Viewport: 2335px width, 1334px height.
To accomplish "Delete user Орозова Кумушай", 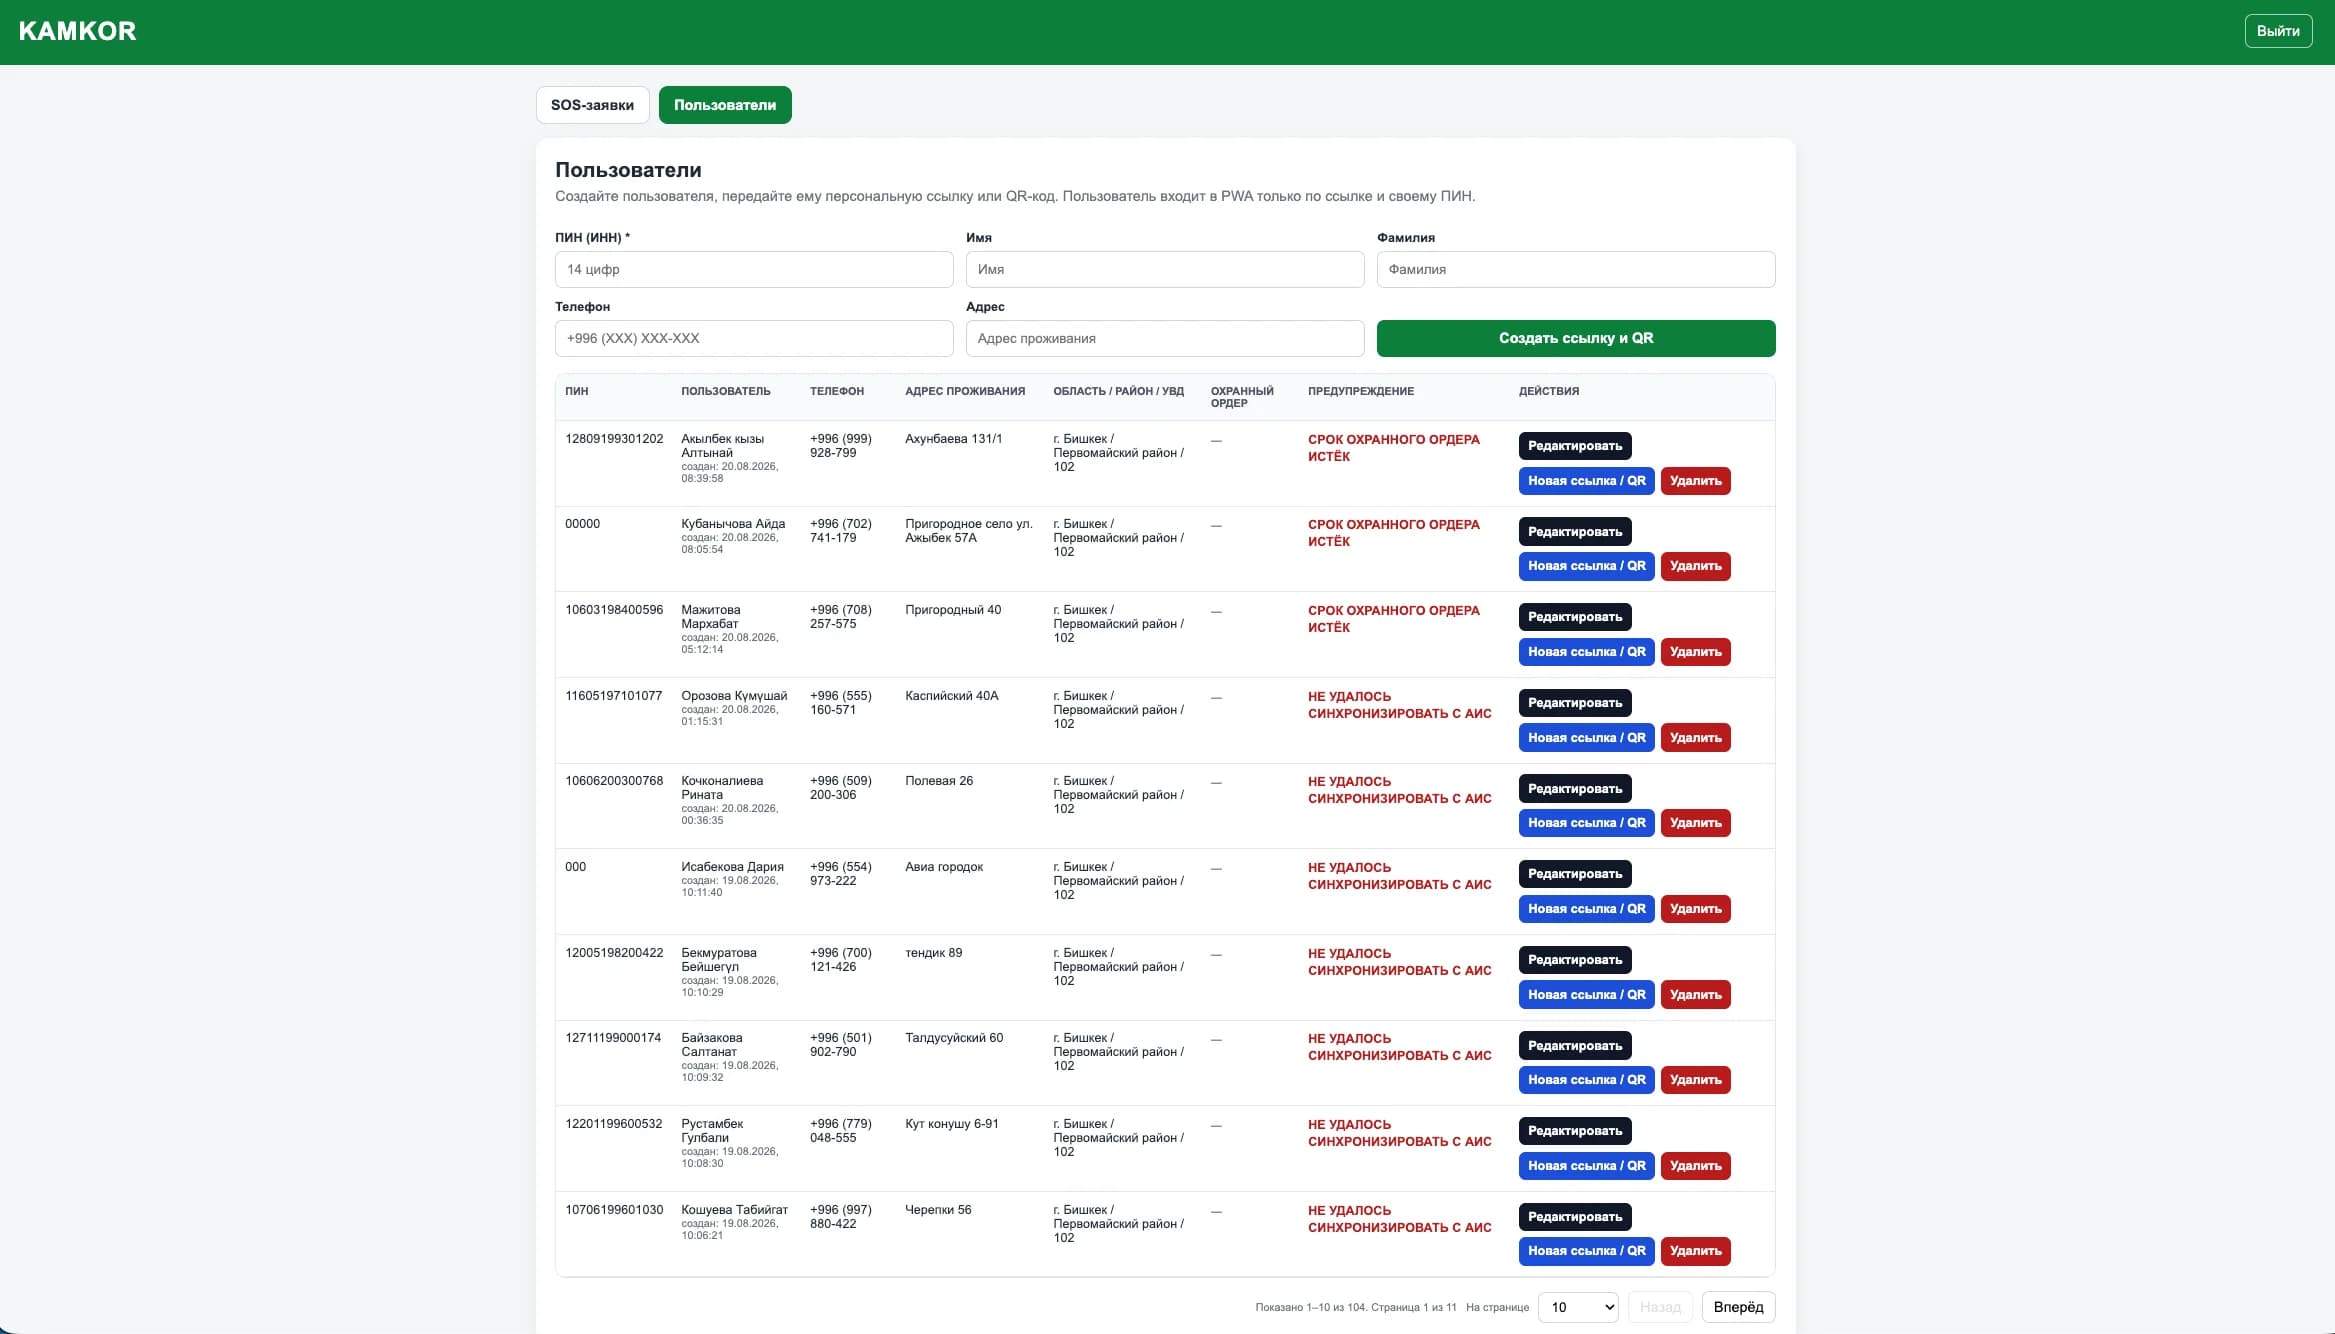I will pos(1695,738).
